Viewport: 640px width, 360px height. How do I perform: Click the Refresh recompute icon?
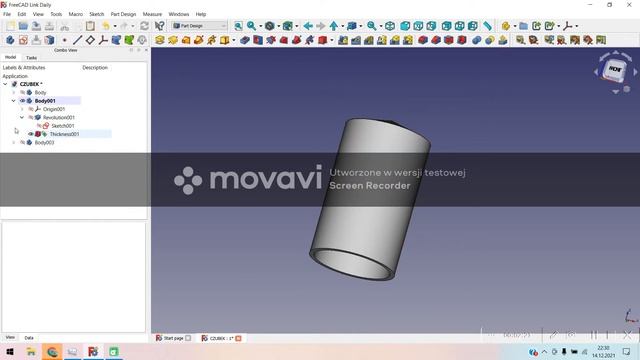tap(144, 26)
